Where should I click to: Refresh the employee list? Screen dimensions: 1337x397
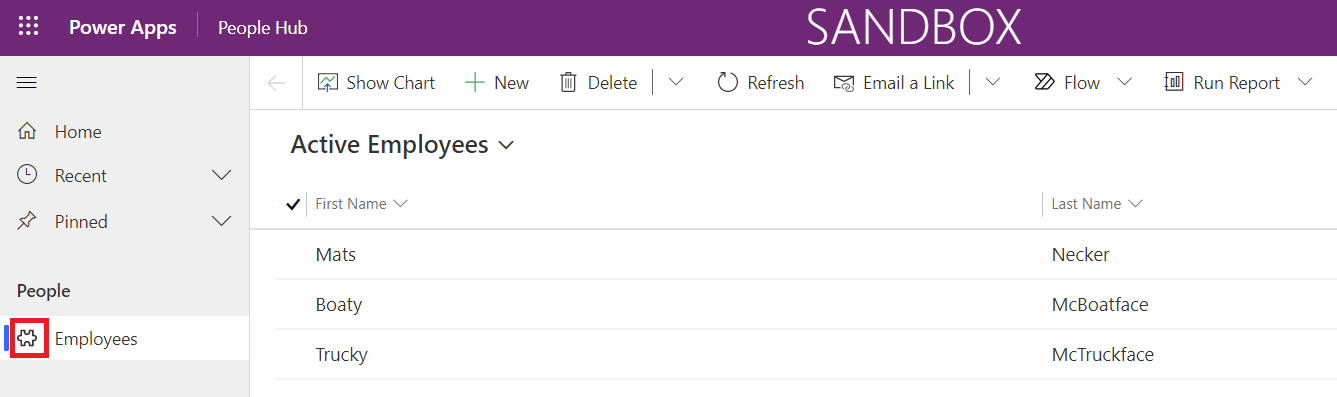pos(761,83)
